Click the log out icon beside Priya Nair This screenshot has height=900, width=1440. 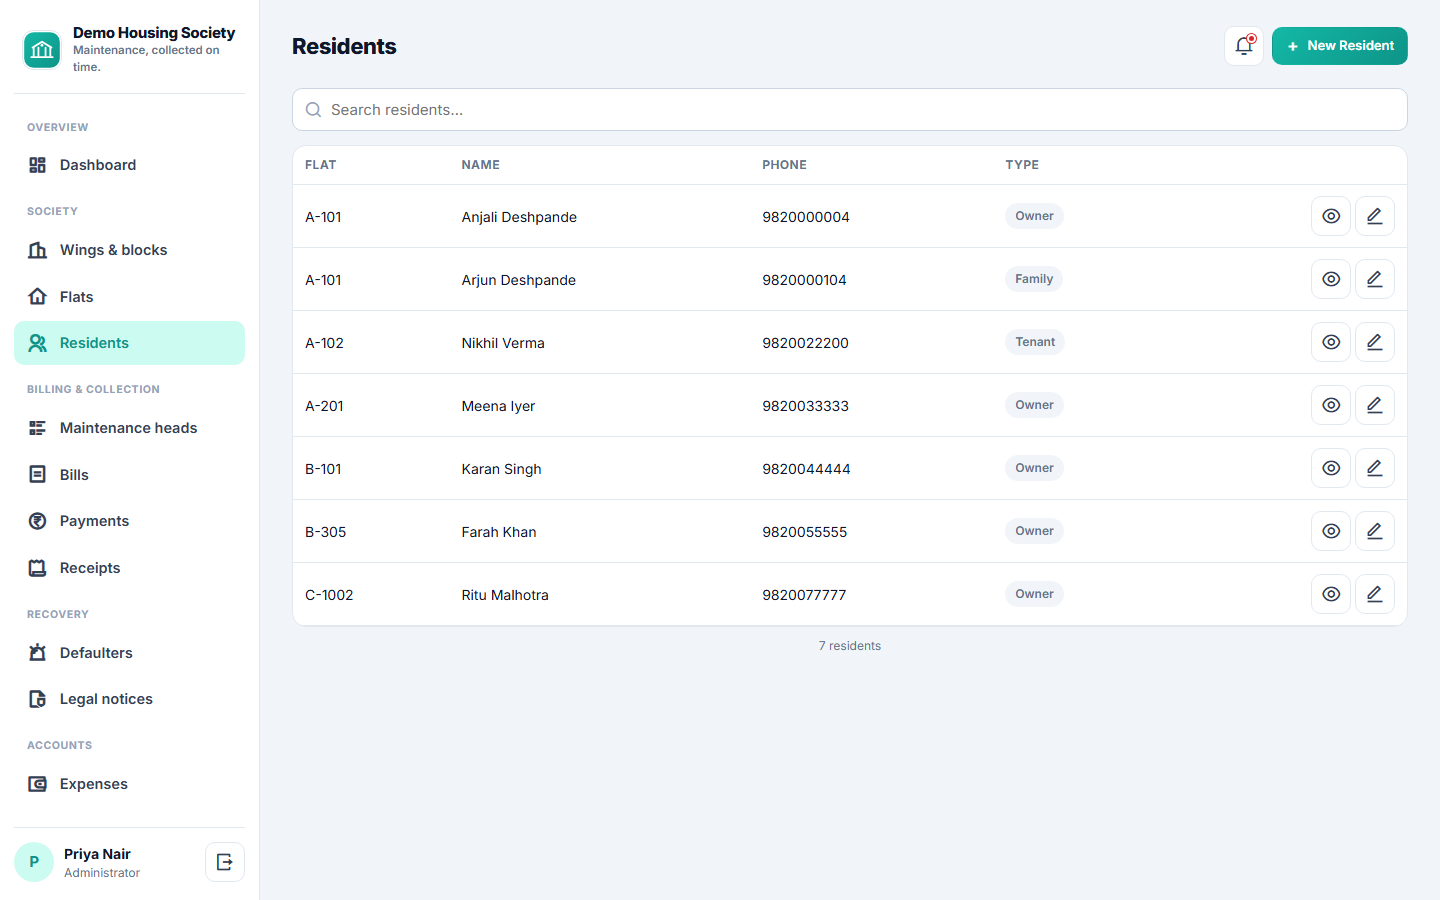point(225,862)
